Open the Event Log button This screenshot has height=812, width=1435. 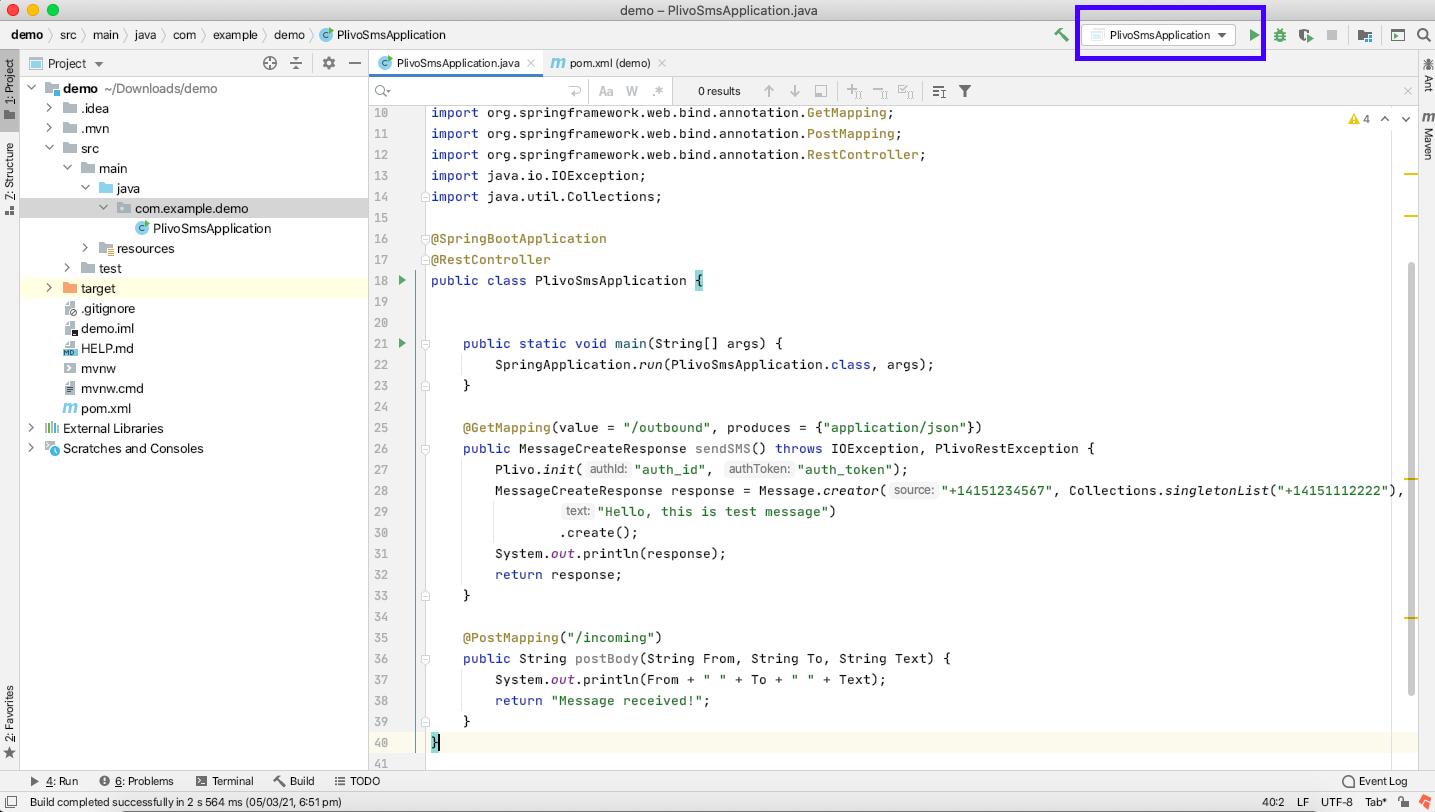coord(1374,781)
